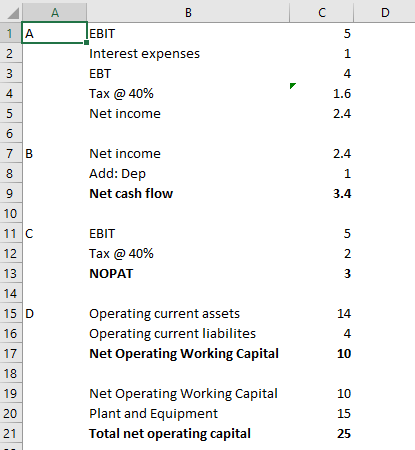This screenshot has height=450, width=415.
Task: Click the green error indicator triangle in C4
Action: [292, 85]
